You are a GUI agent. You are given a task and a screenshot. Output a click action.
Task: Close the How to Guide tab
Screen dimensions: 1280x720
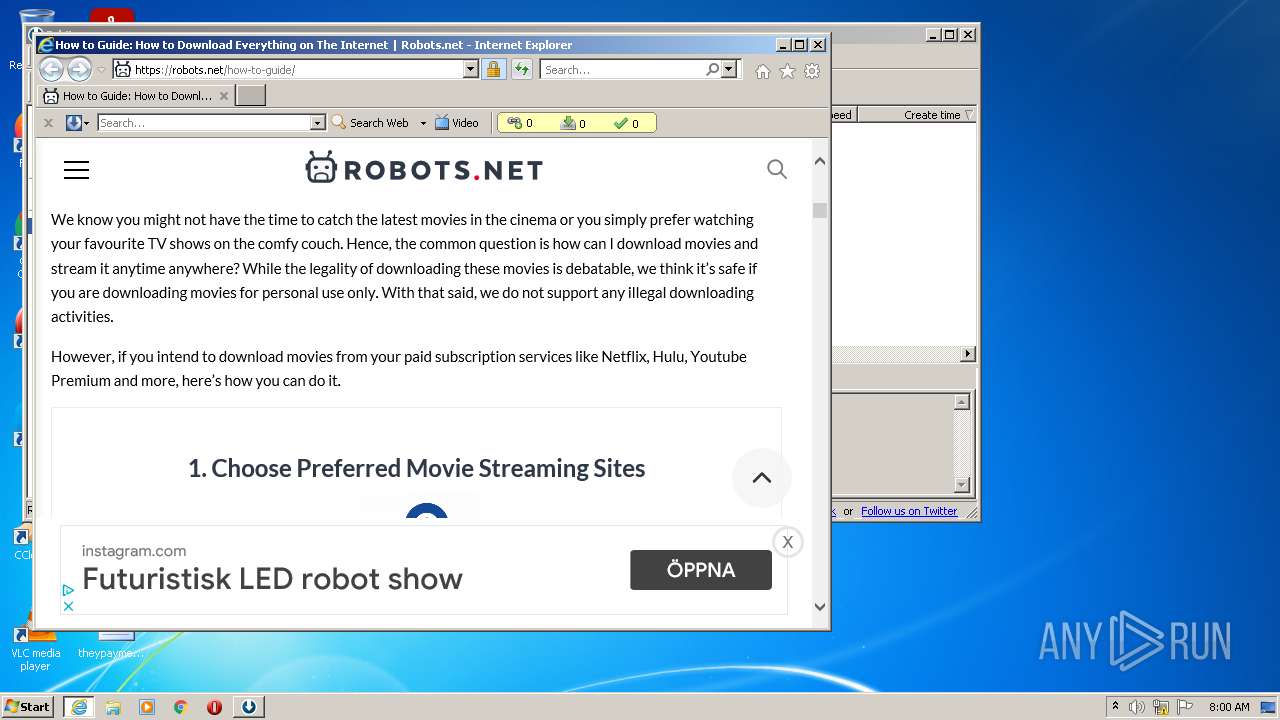click(224, 96)
